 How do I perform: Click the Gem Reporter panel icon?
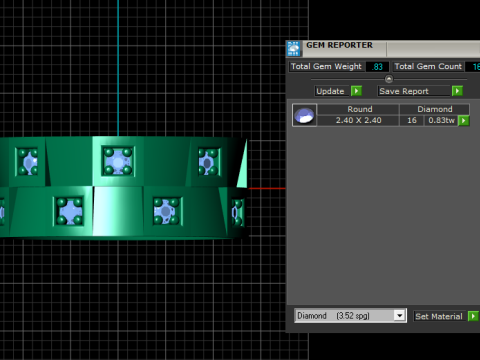294,49
